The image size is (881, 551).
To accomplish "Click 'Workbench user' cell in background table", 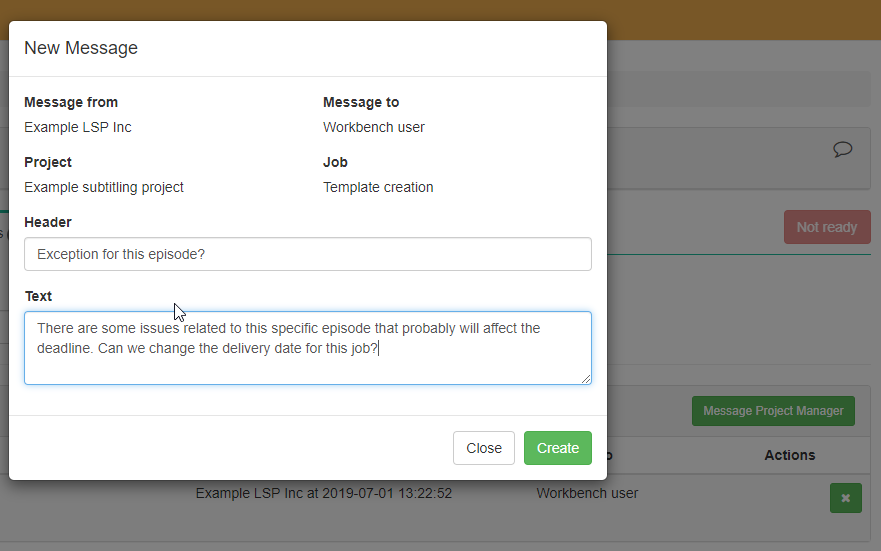I will pyautogui.click(x=587, y=493).
